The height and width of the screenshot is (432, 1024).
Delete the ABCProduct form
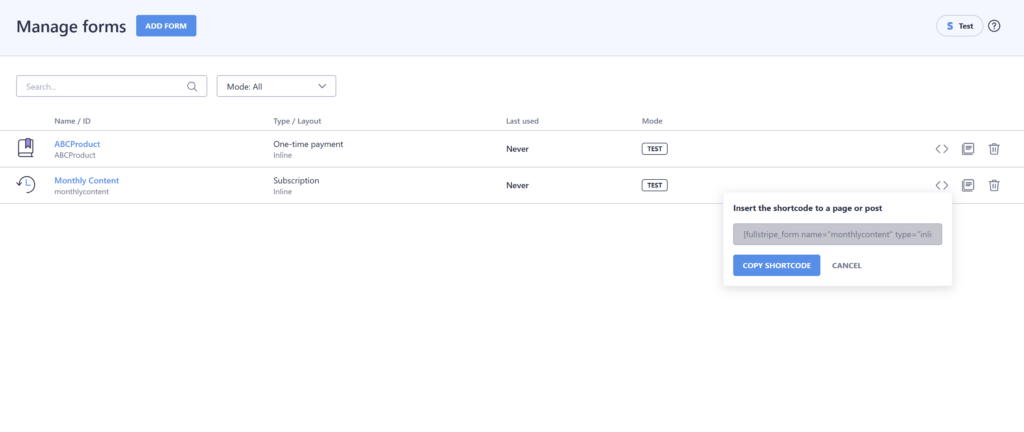pos(994,149)
